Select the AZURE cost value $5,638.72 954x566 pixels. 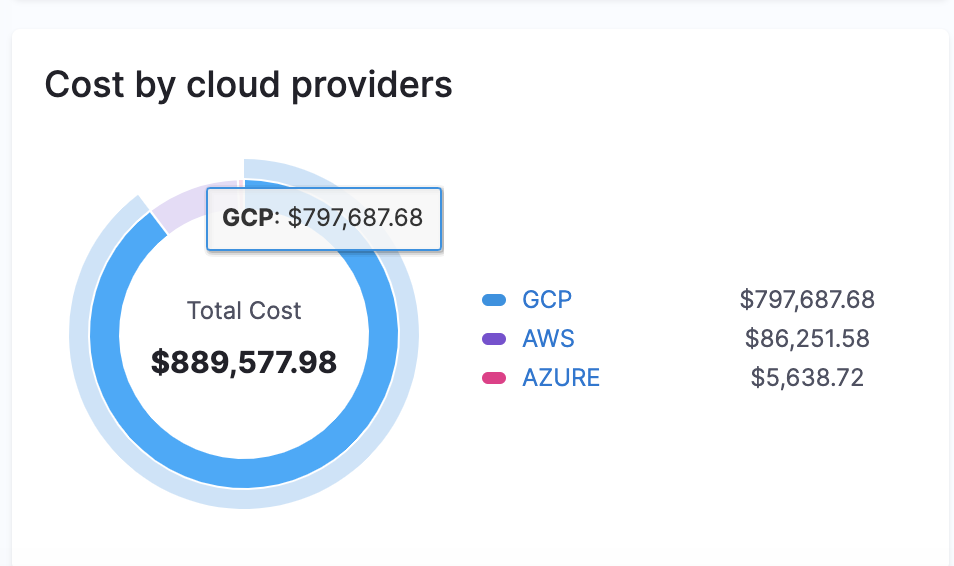[807, 378]
